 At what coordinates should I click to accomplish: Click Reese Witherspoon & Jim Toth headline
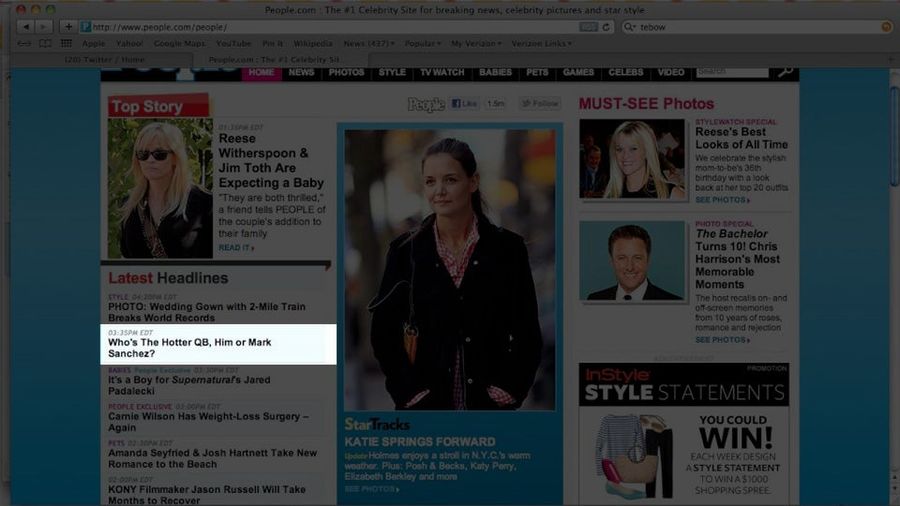[271, 161]
